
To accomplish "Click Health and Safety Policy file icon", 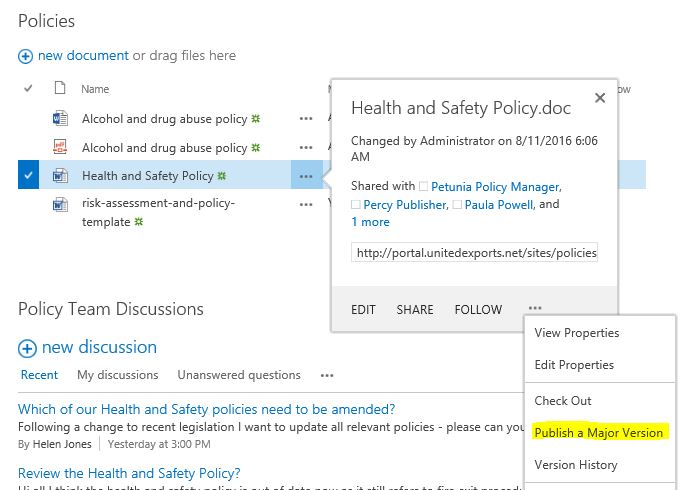I will 59,176.
